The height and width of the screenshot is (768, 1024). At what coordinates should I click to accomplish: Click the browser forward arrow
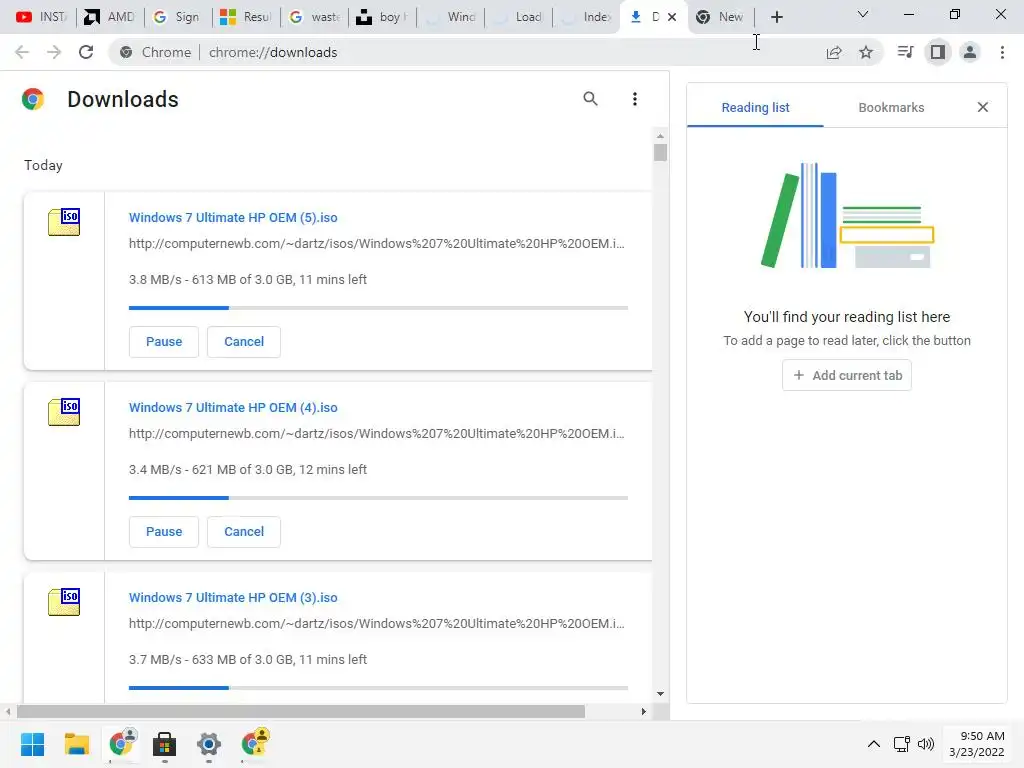(54, 52)
